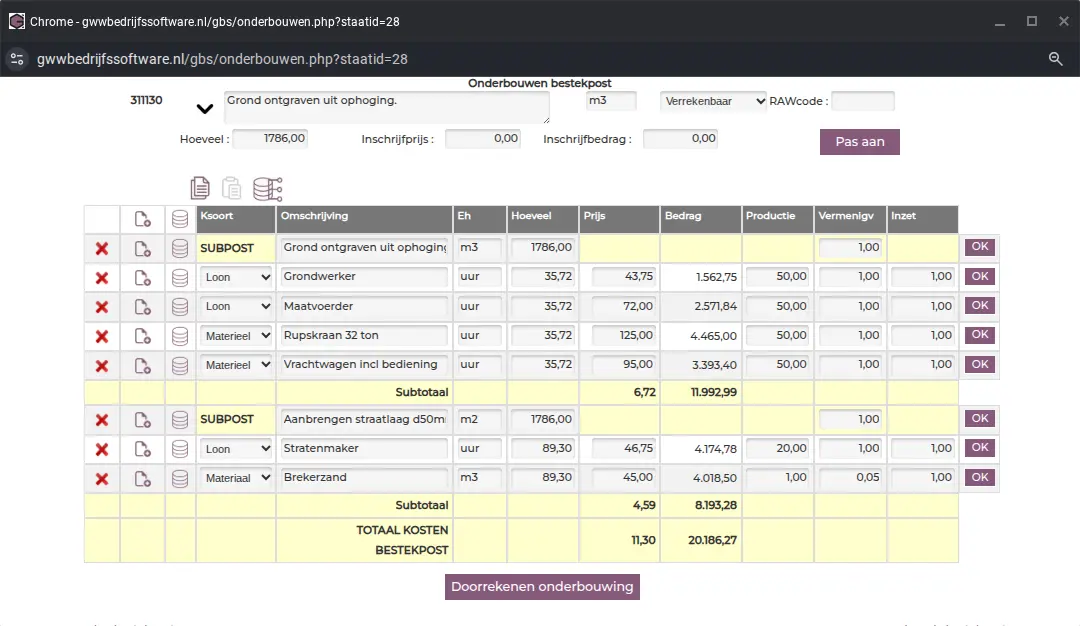This screenshot has width=1080, height=626.
Task: Click the Pas aan button
Action: tap(860, 142)
